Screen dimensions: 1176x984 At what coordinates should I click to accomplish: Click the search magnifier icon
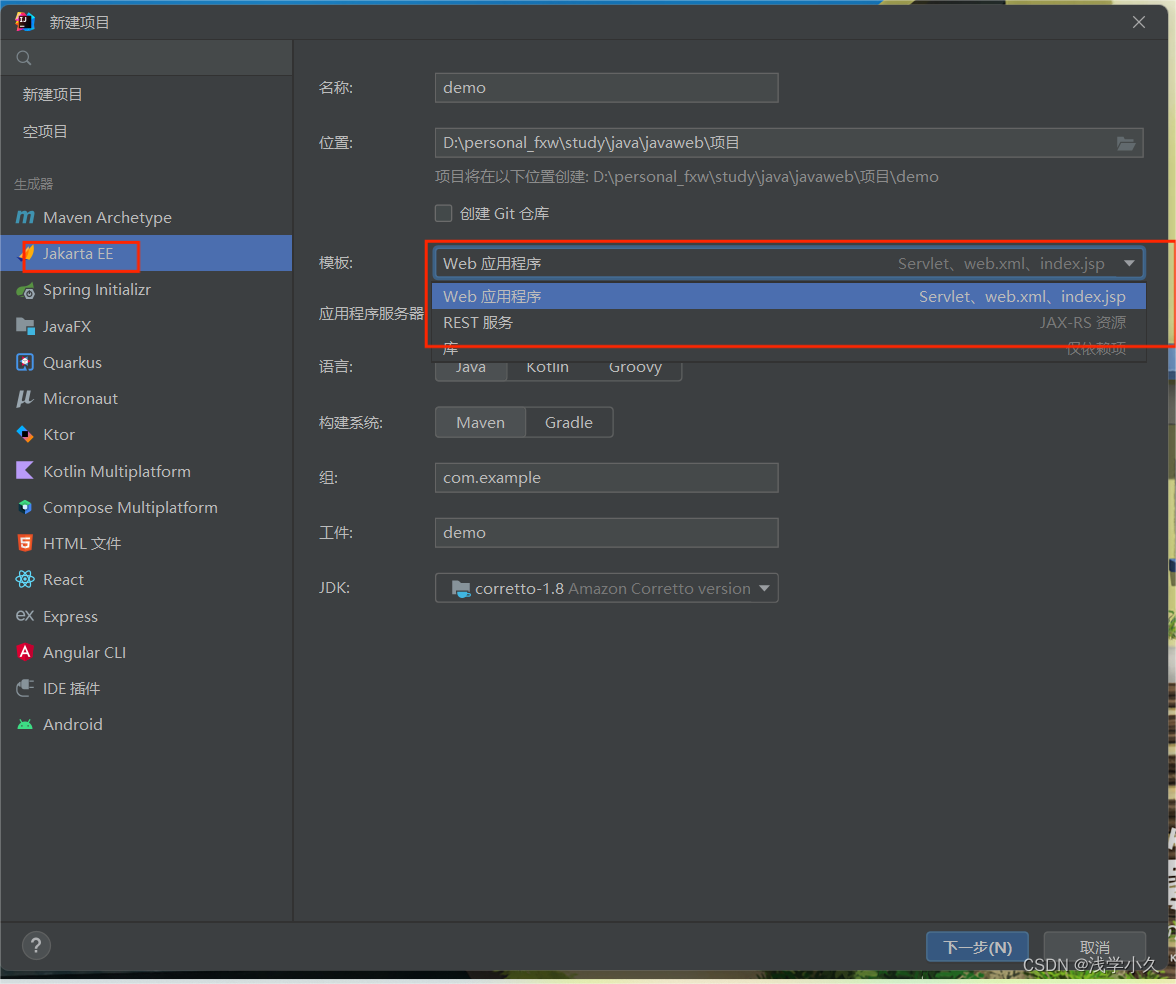point(23,58)
